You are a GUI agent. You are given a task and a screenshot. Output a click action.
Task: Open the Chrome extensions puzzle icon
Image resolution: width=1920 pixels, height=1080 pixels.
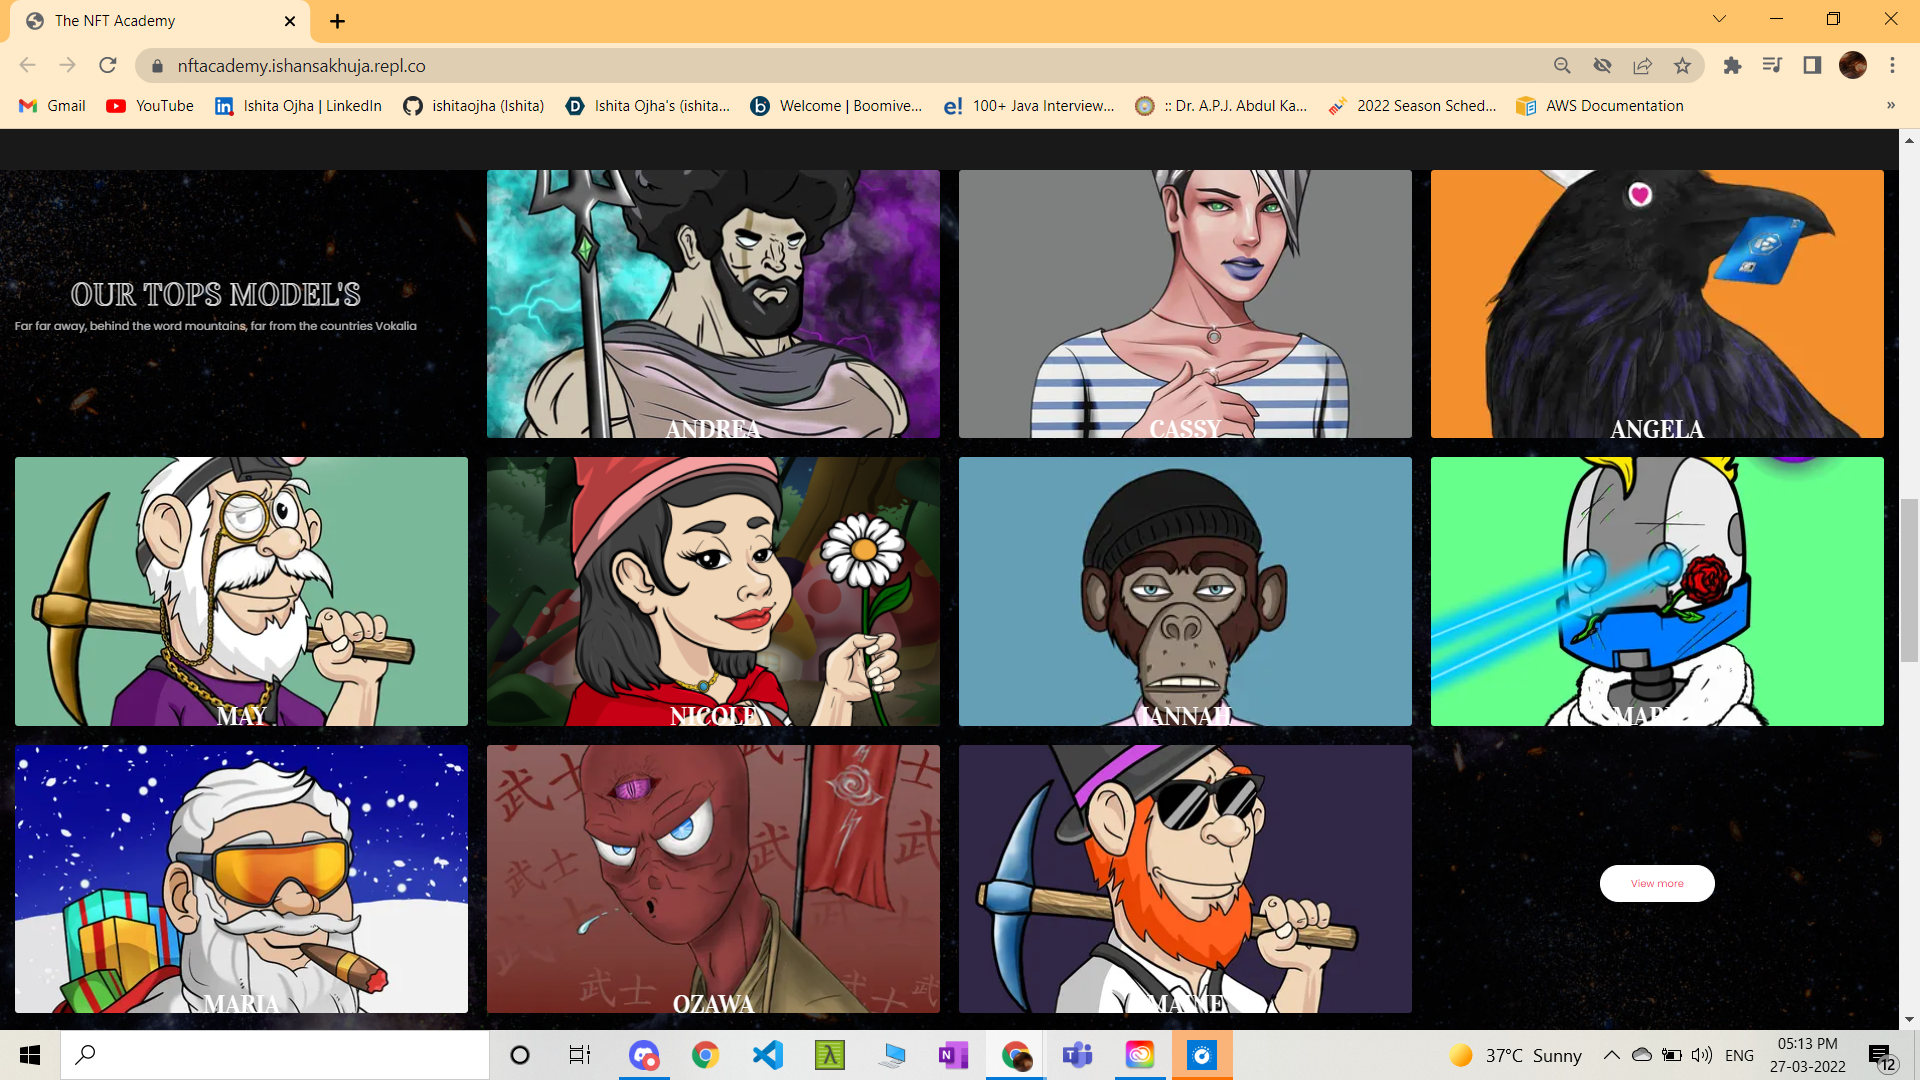[1732, 65]
